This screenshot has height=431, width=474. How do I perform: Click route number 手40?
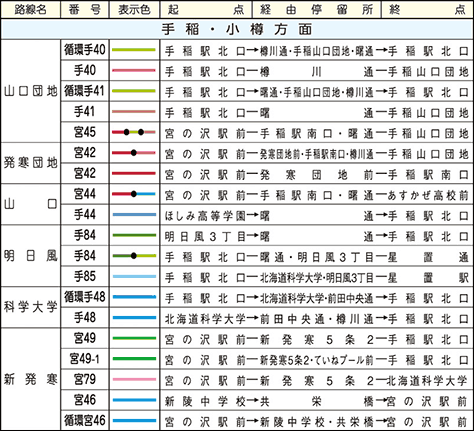tap(85, 71)
